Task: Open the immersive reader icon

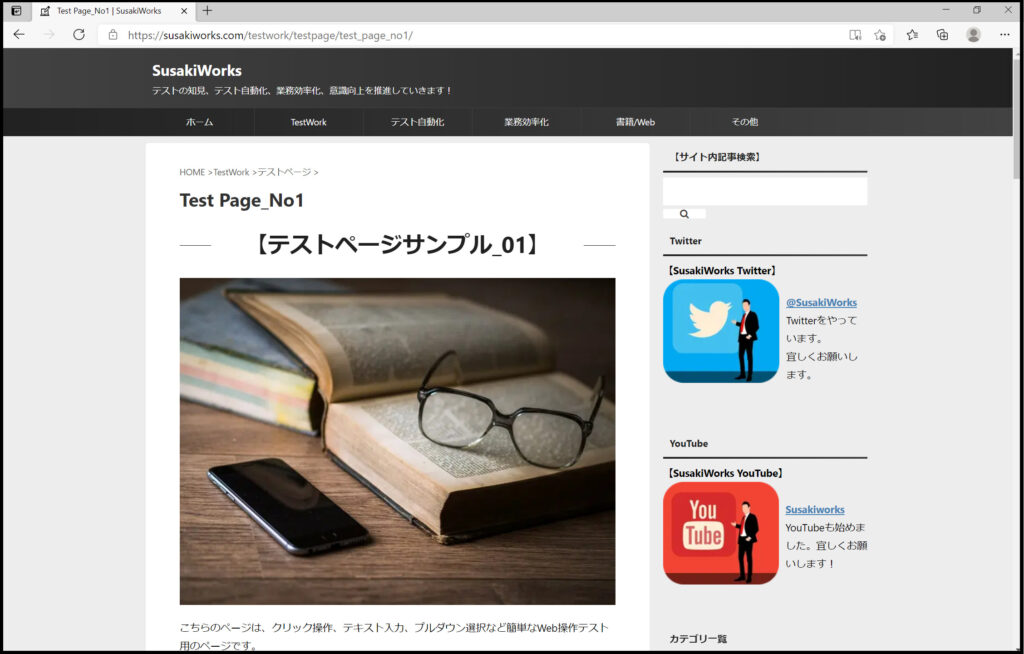Action: (x=855, y=35)
